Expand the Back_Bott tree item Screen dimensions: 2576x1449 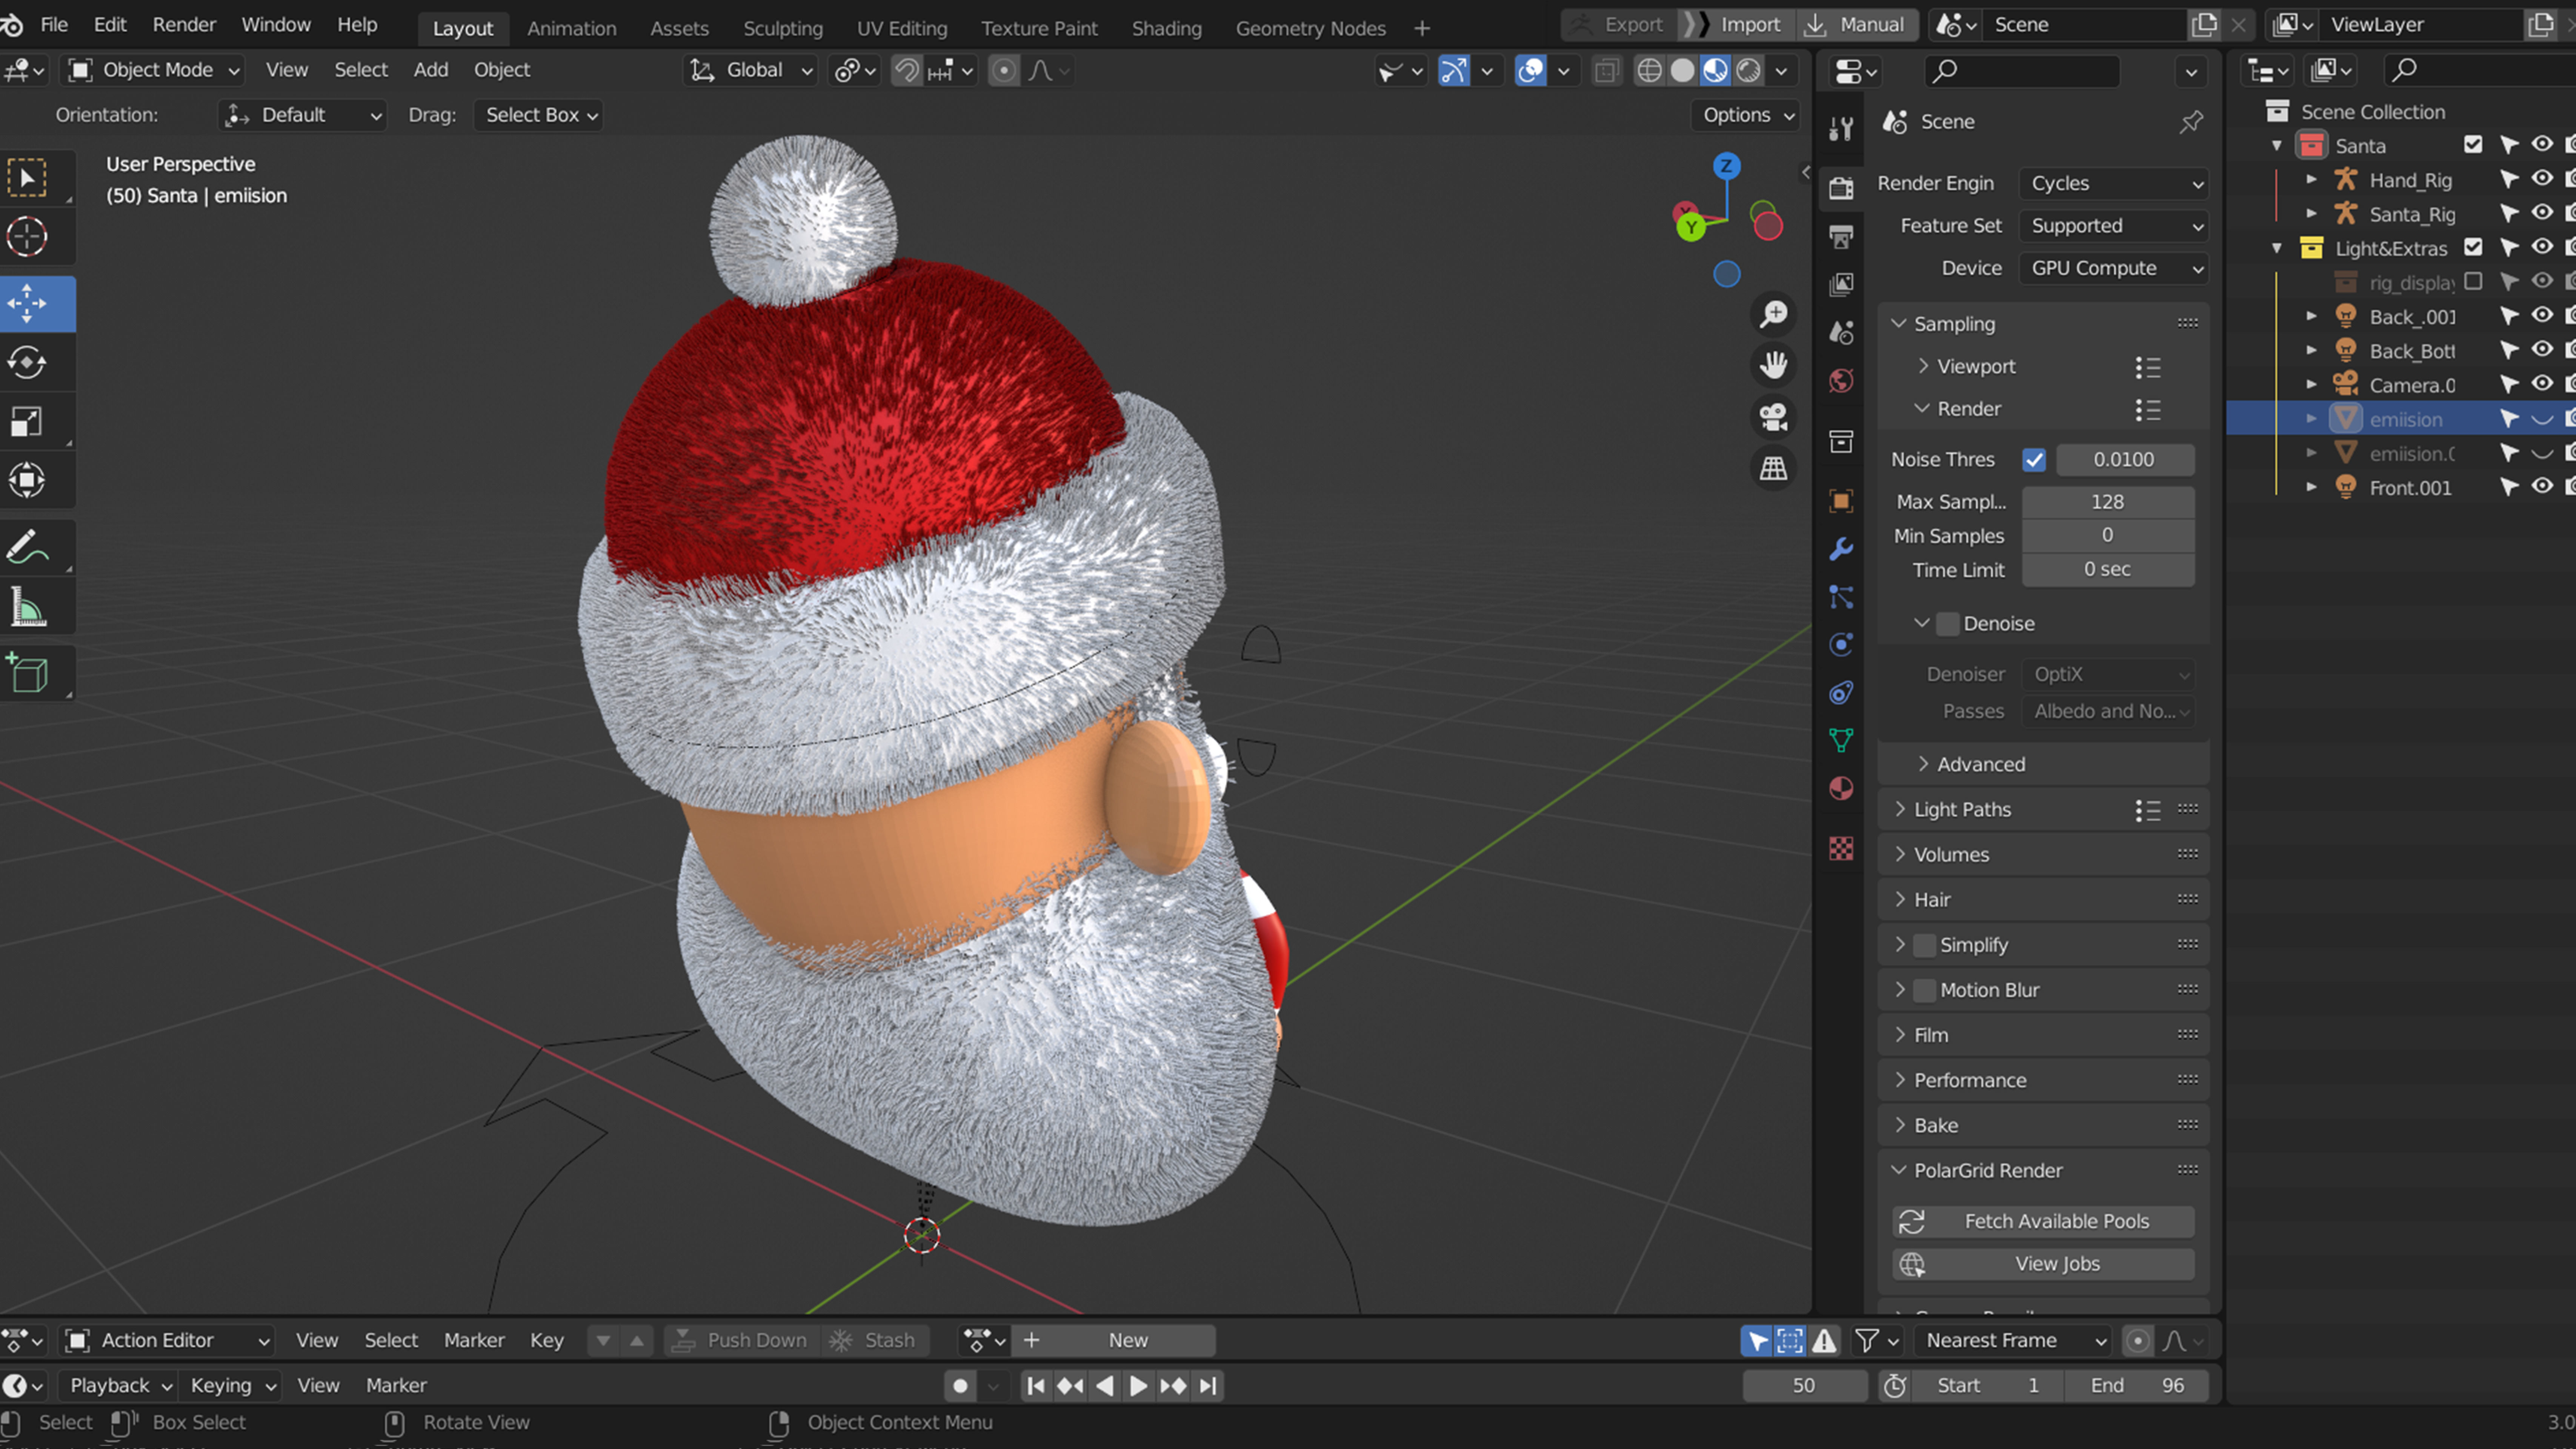coord(2311,350)
